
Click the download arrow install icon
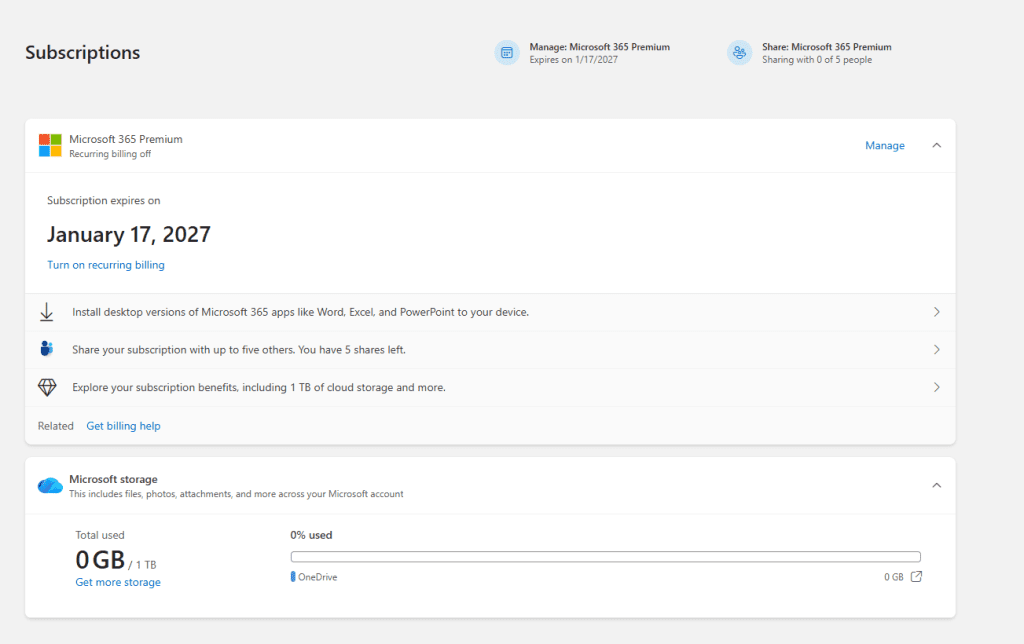[47, 312]
